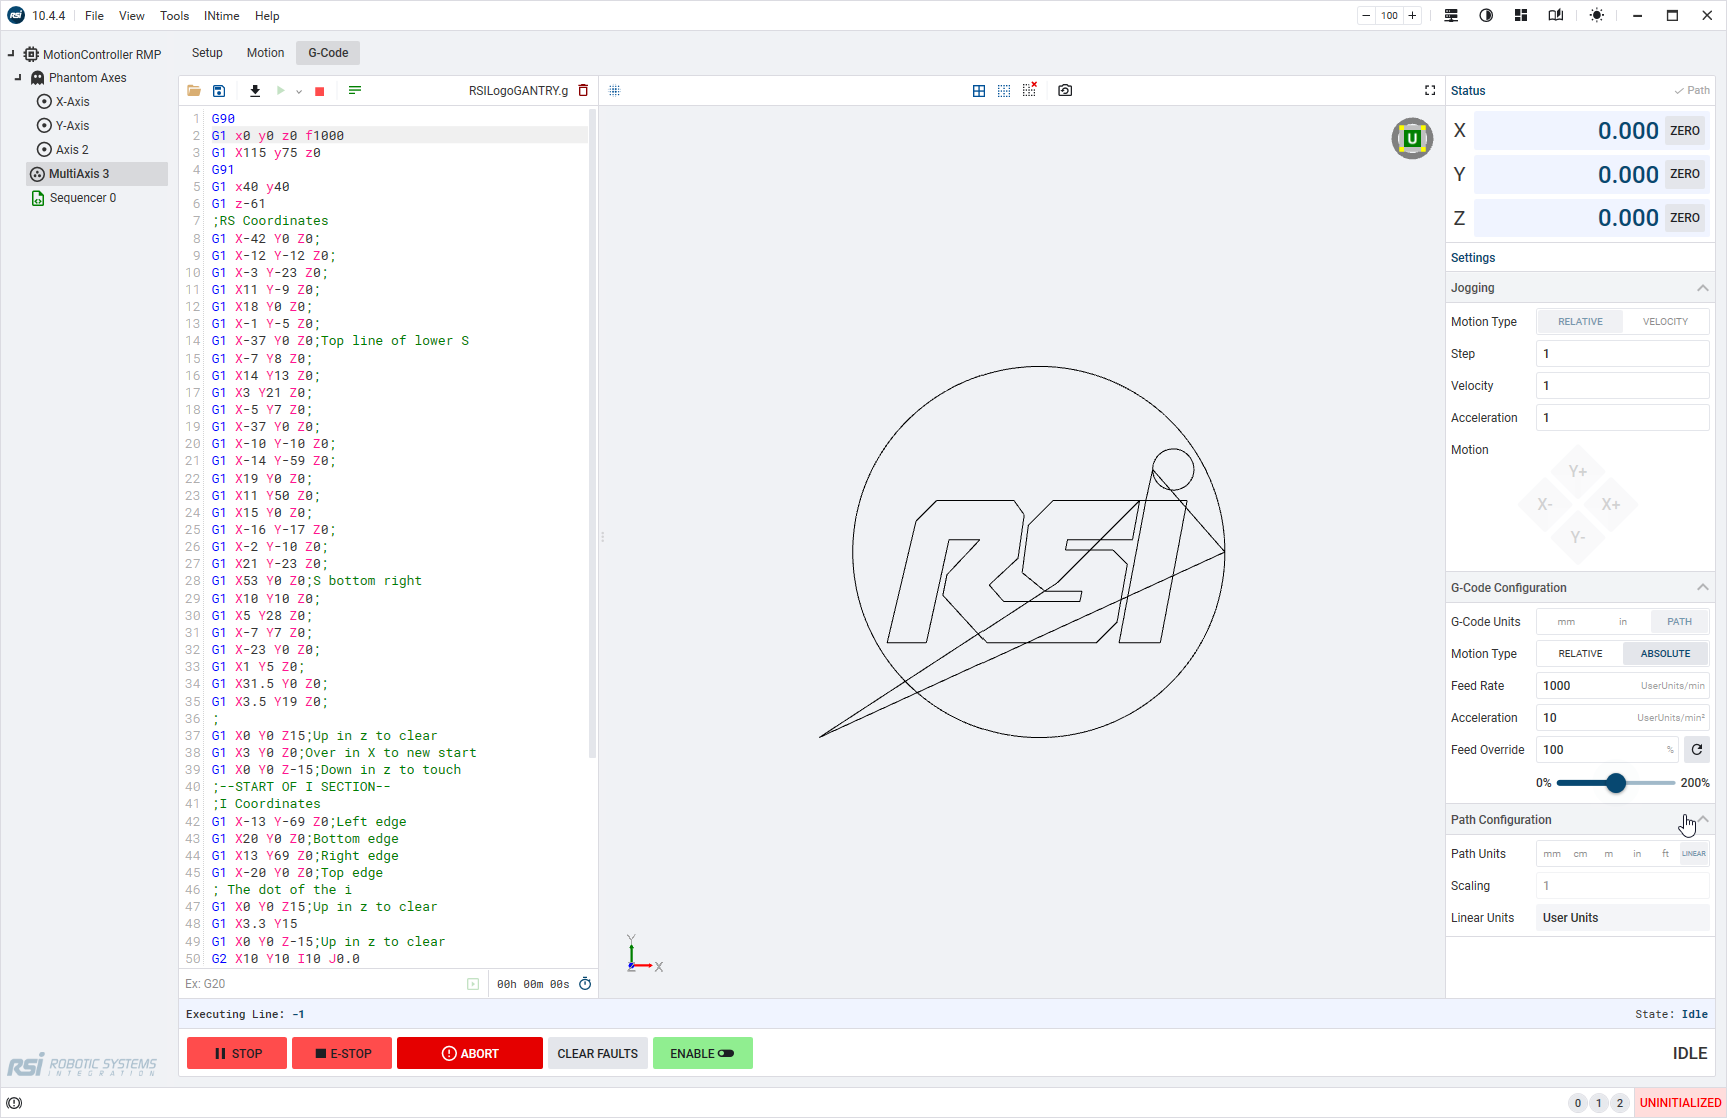The height and width of the screenshot is (1118, 1727).
Task: Click the download/load G-code icon
Action: [255, 91]
